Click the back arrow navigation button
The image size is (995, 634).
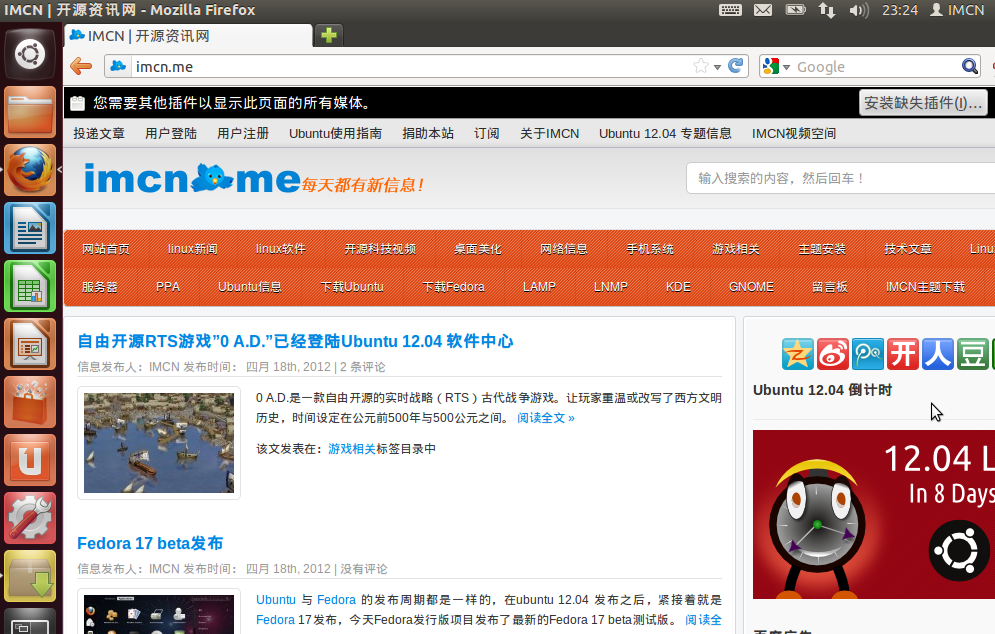tap(81, 67)
